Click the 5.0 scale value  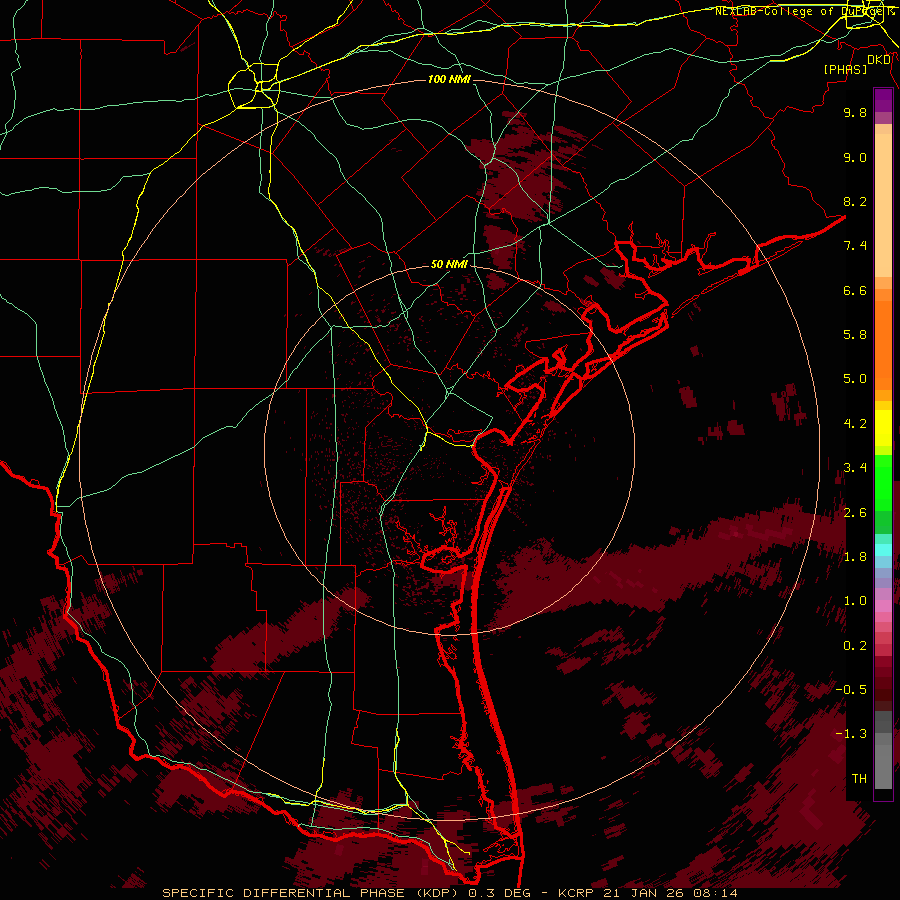(855, 379)
